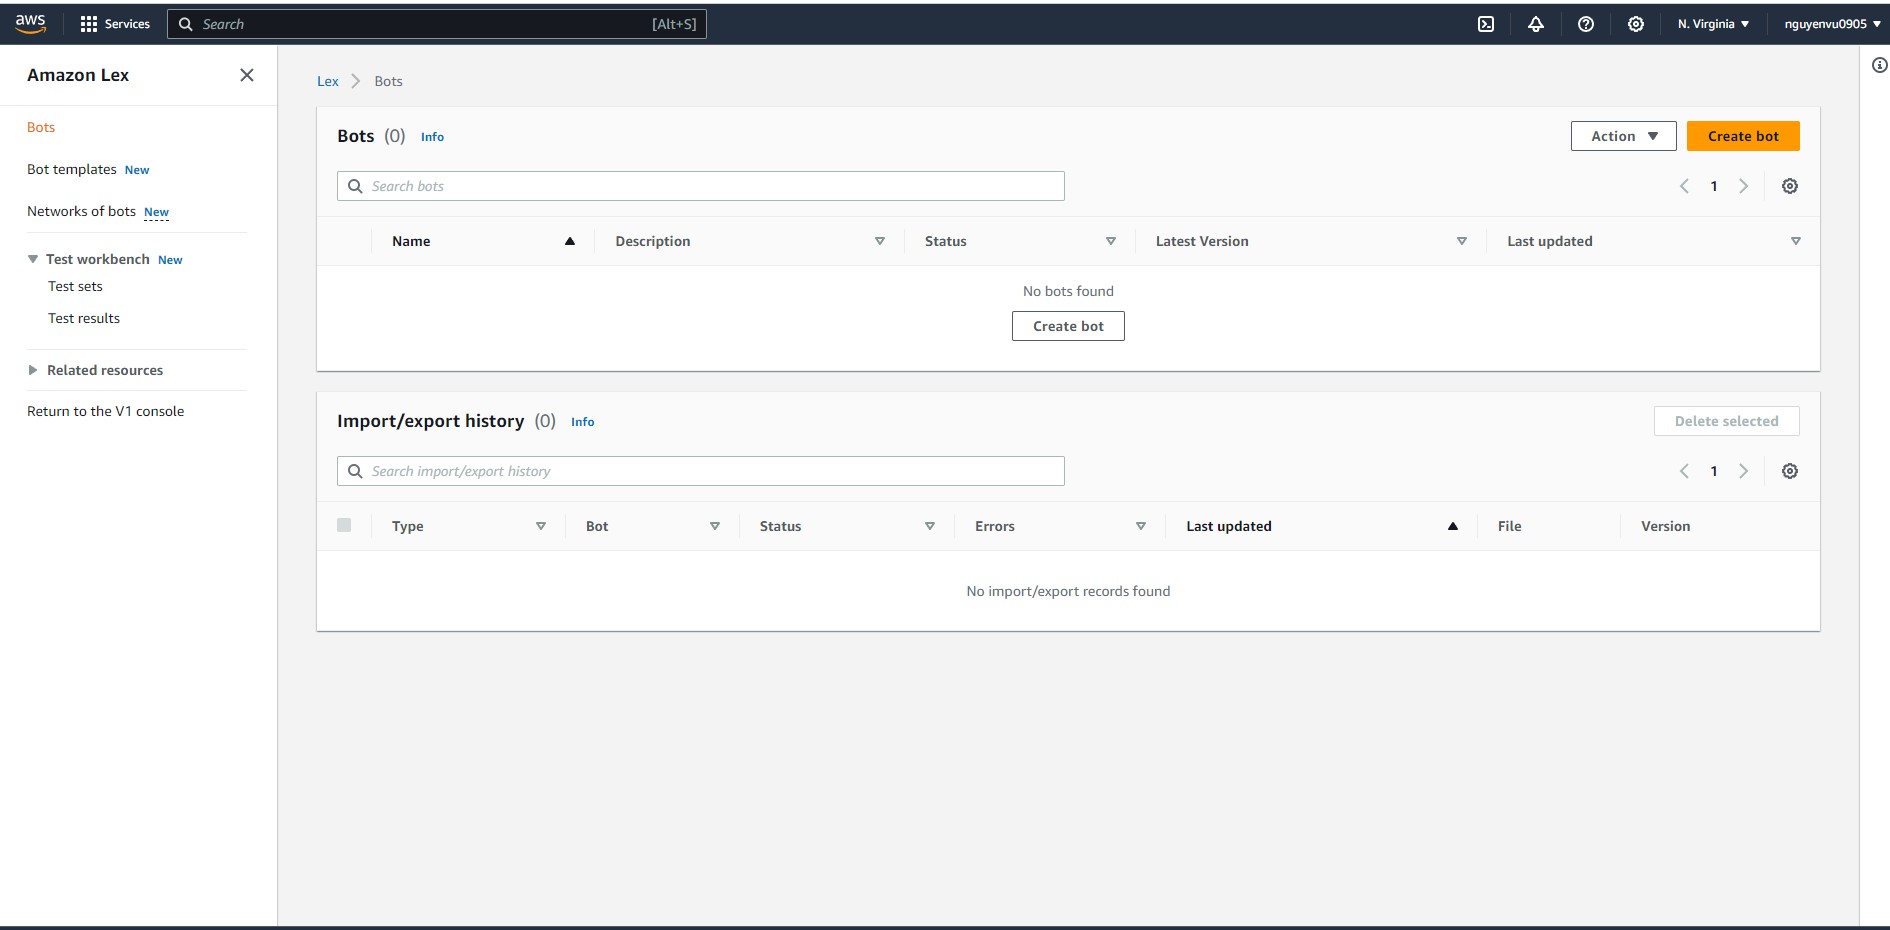Open preferences gear for the Bots table
This screenshot has height=930, width=1890.
click(1790, 186)
